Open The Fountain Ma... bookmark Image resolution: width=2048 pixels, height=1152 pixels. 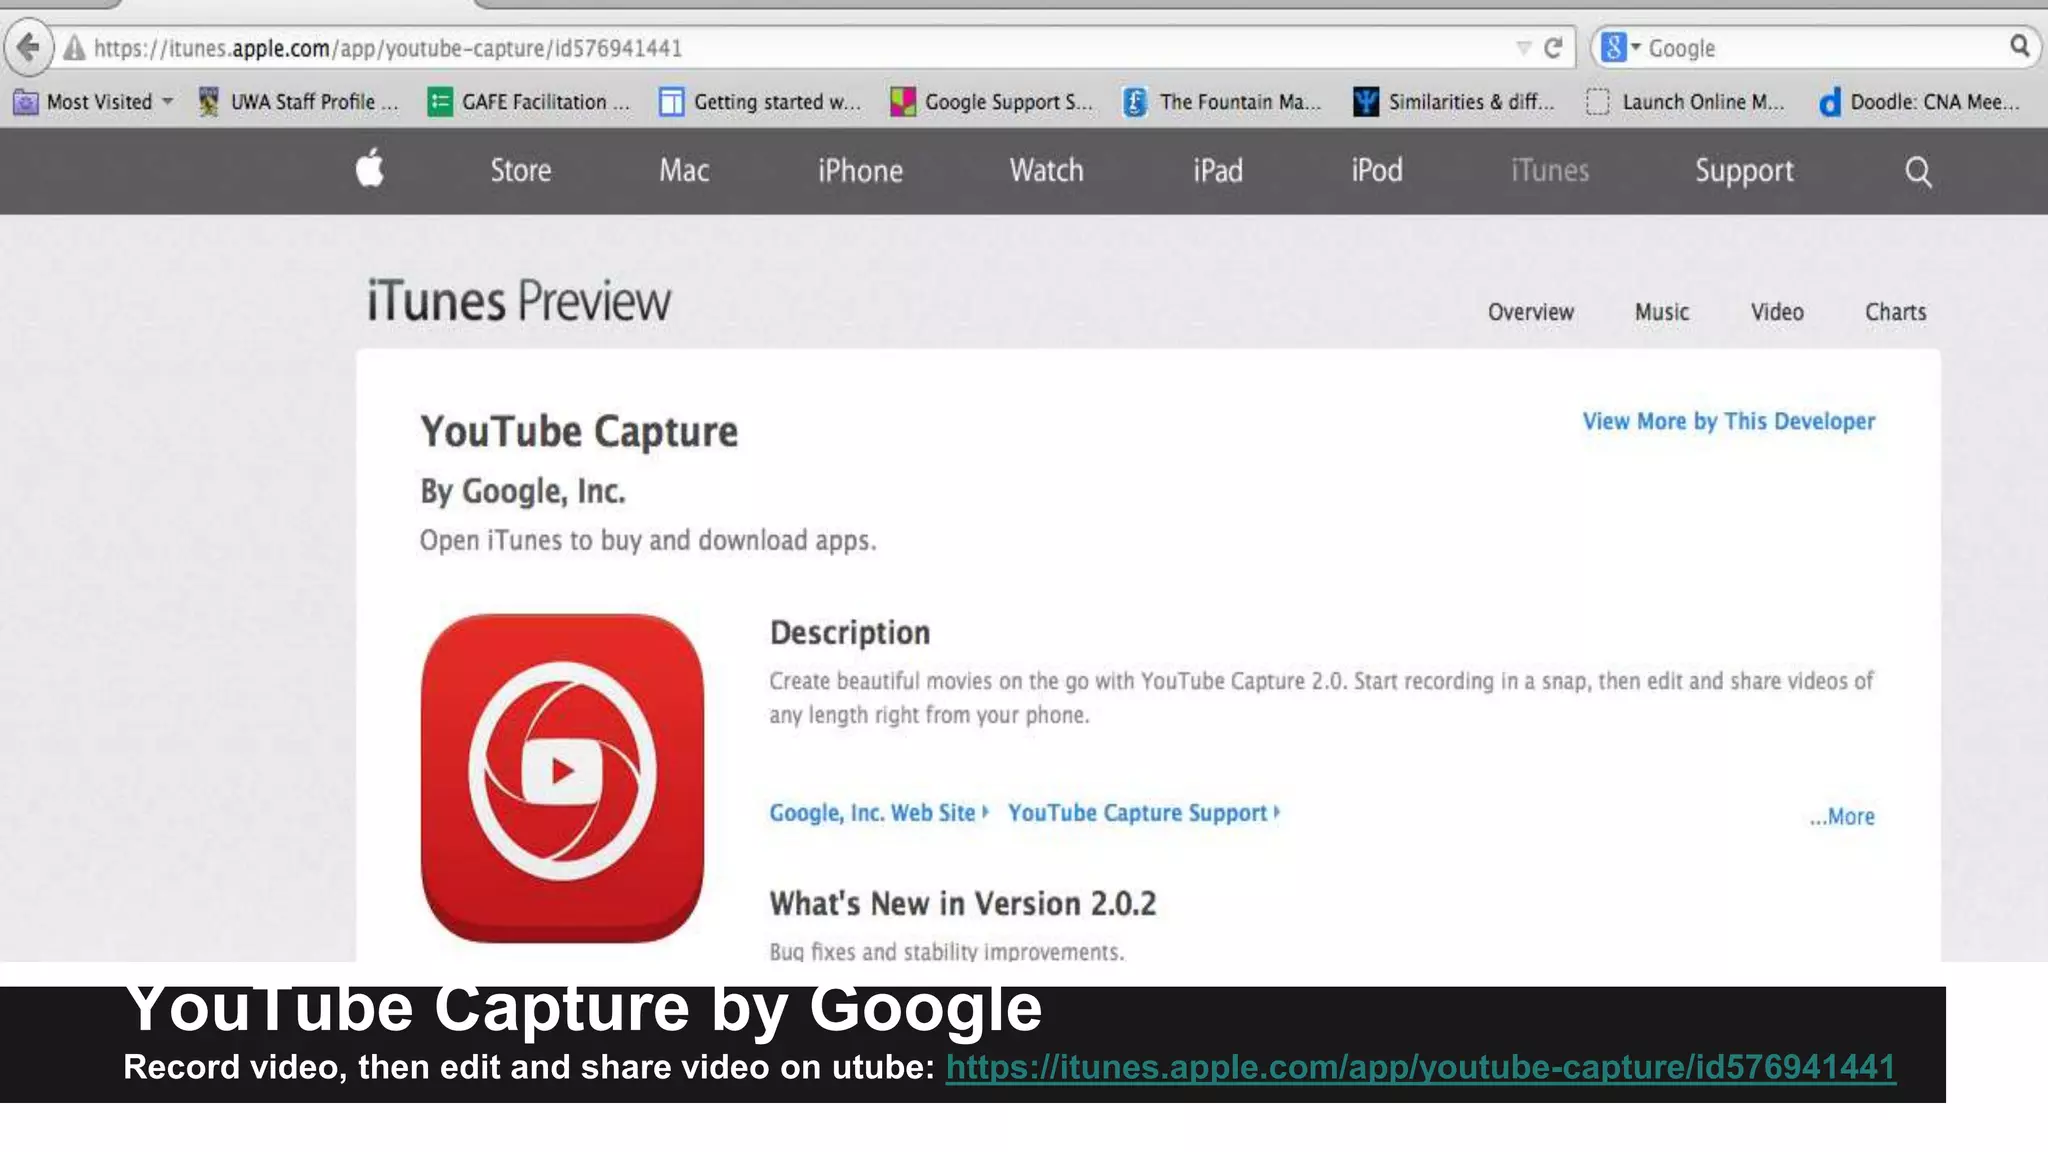coord(1222,102)
